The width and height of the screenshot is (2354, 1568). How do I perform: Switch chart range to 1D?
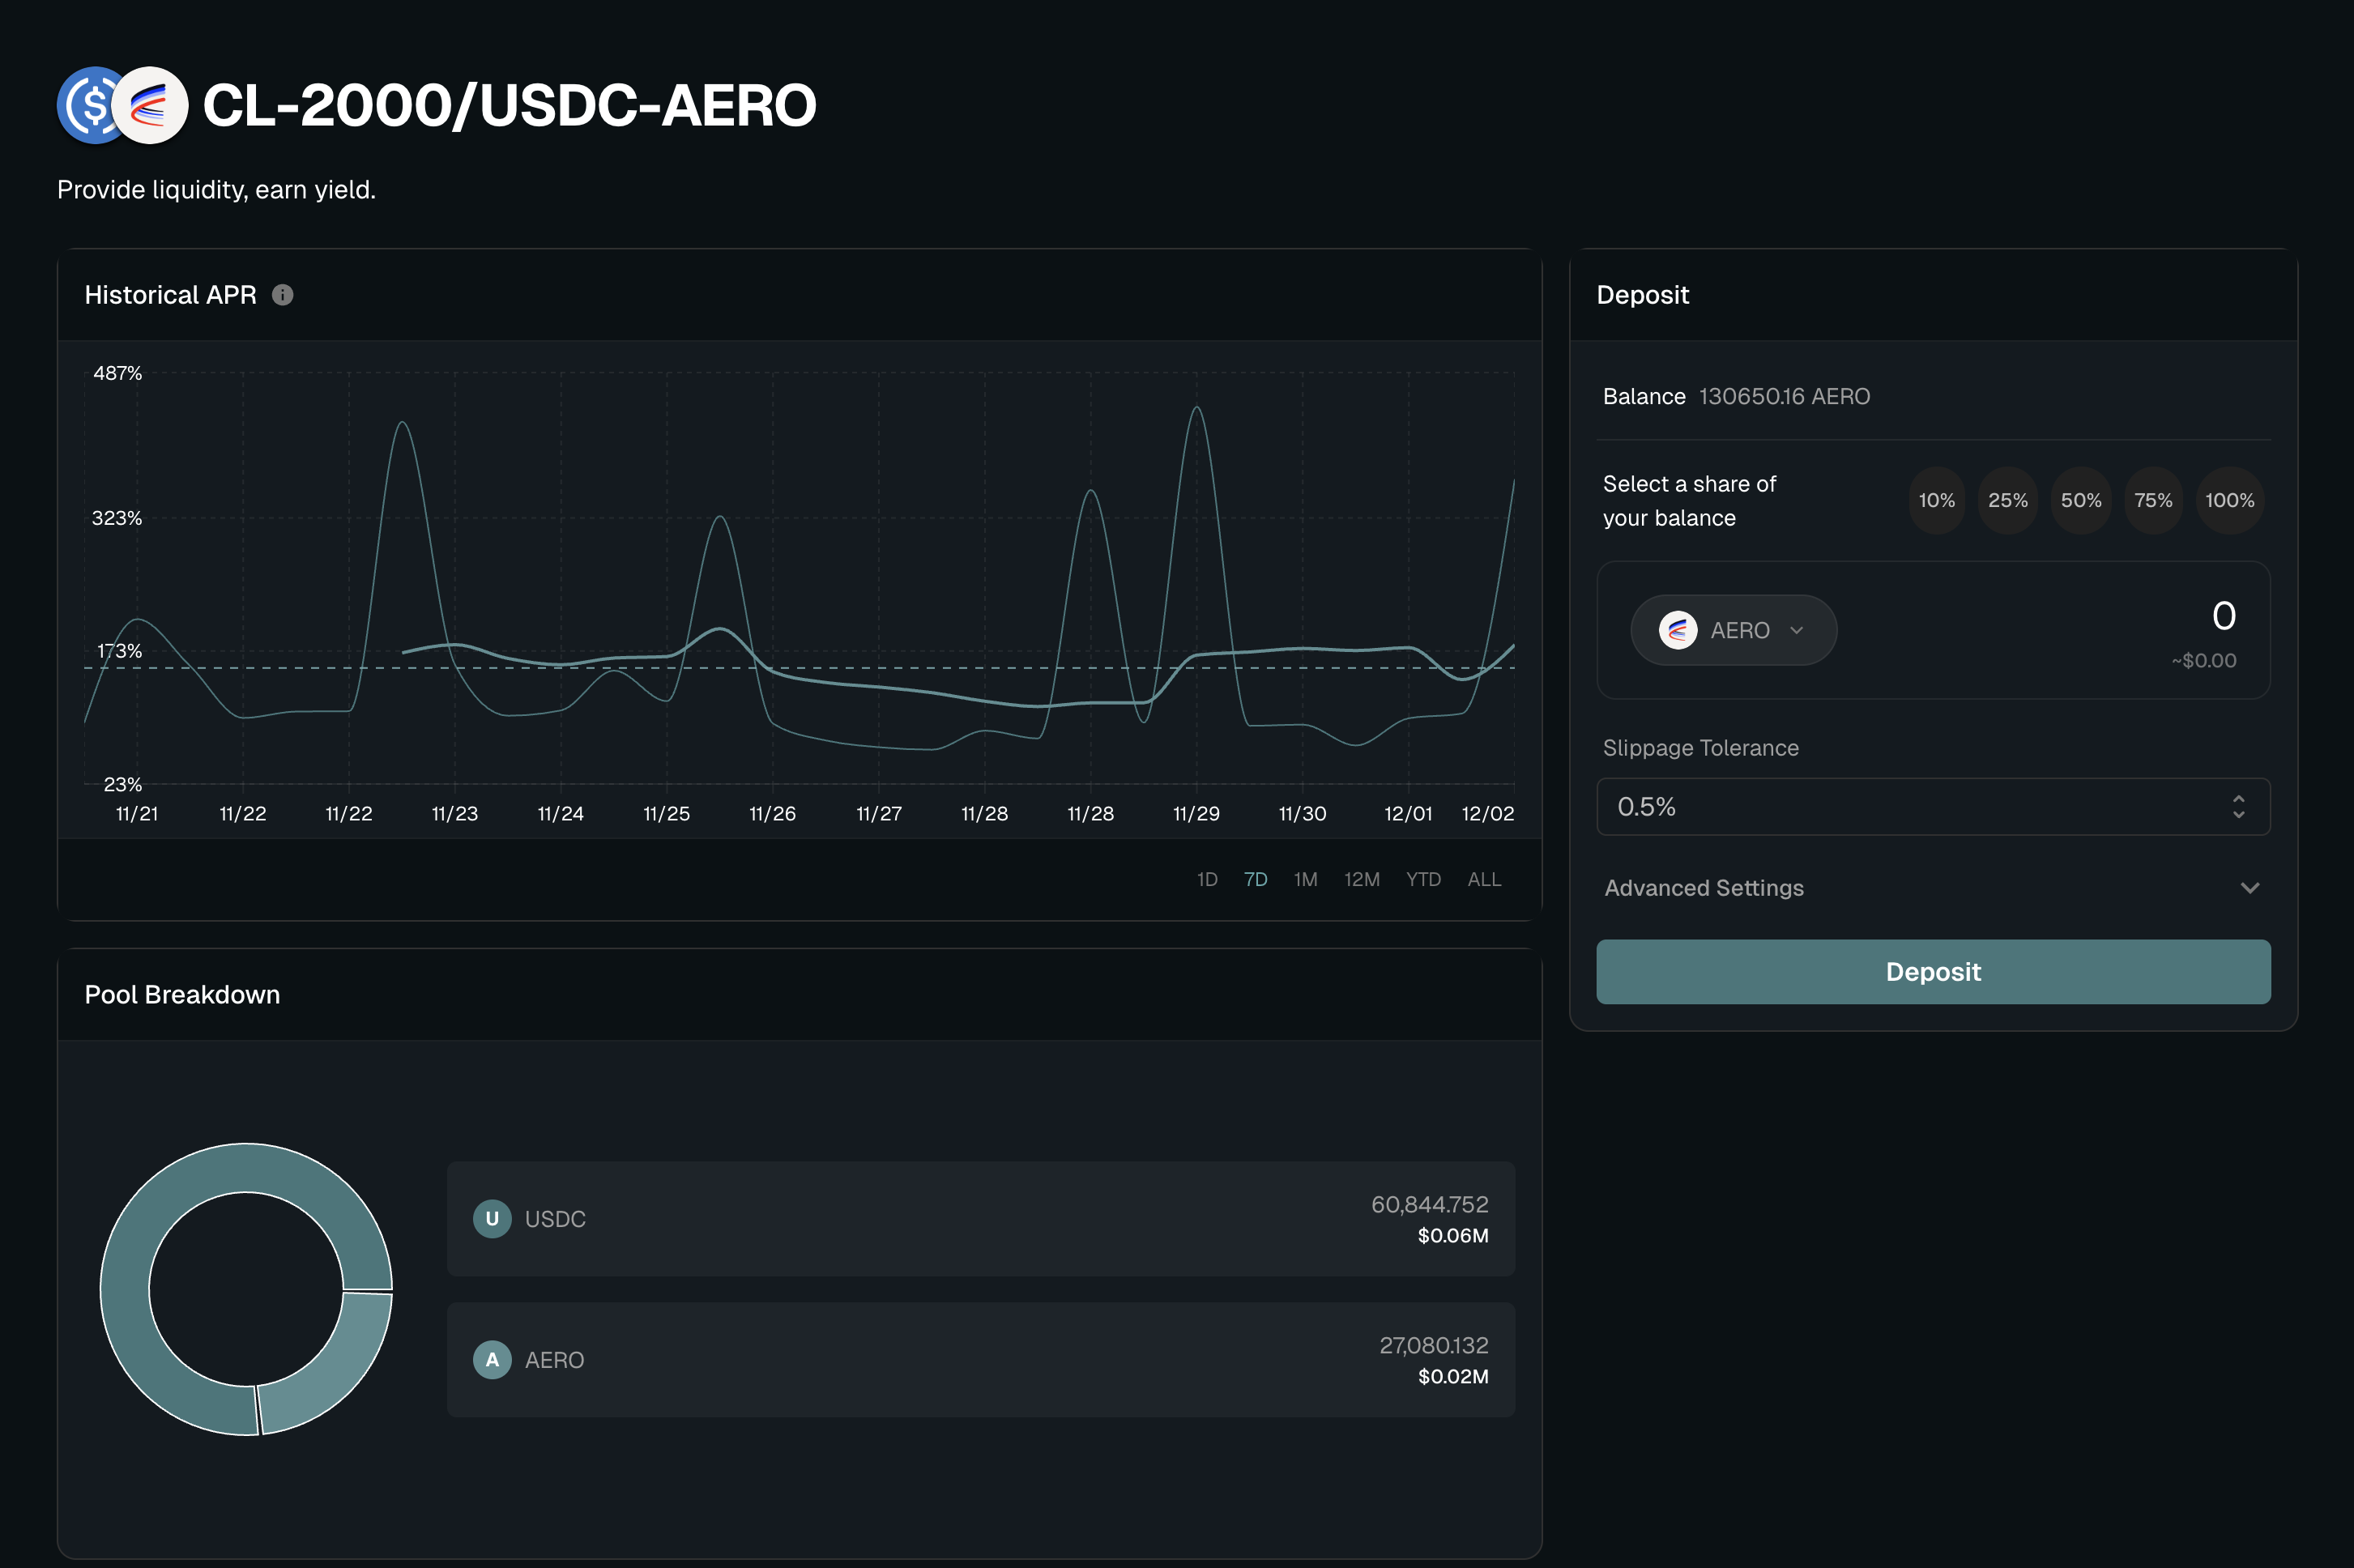click(x=1207, y=880)
